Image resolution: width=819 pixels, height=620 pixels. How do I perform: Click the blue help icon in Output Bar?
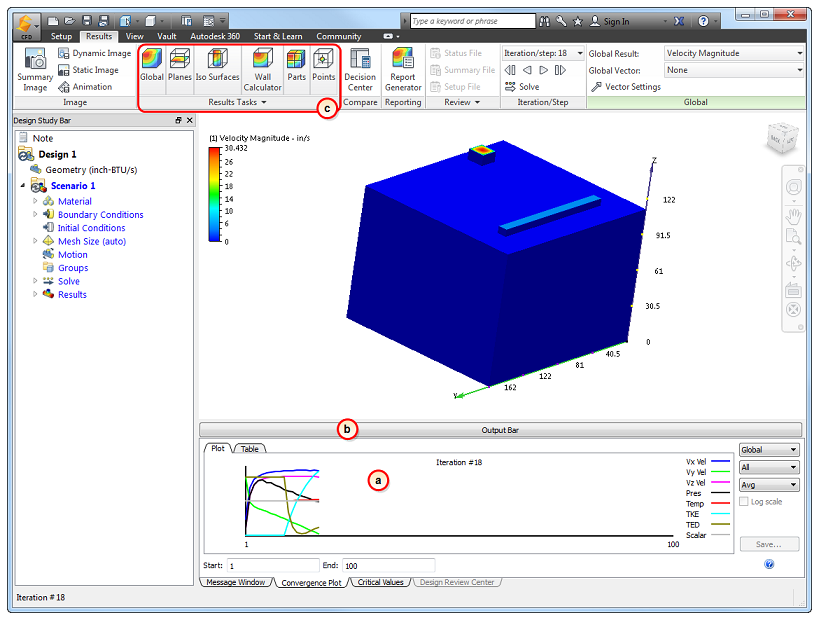(769, 564)
